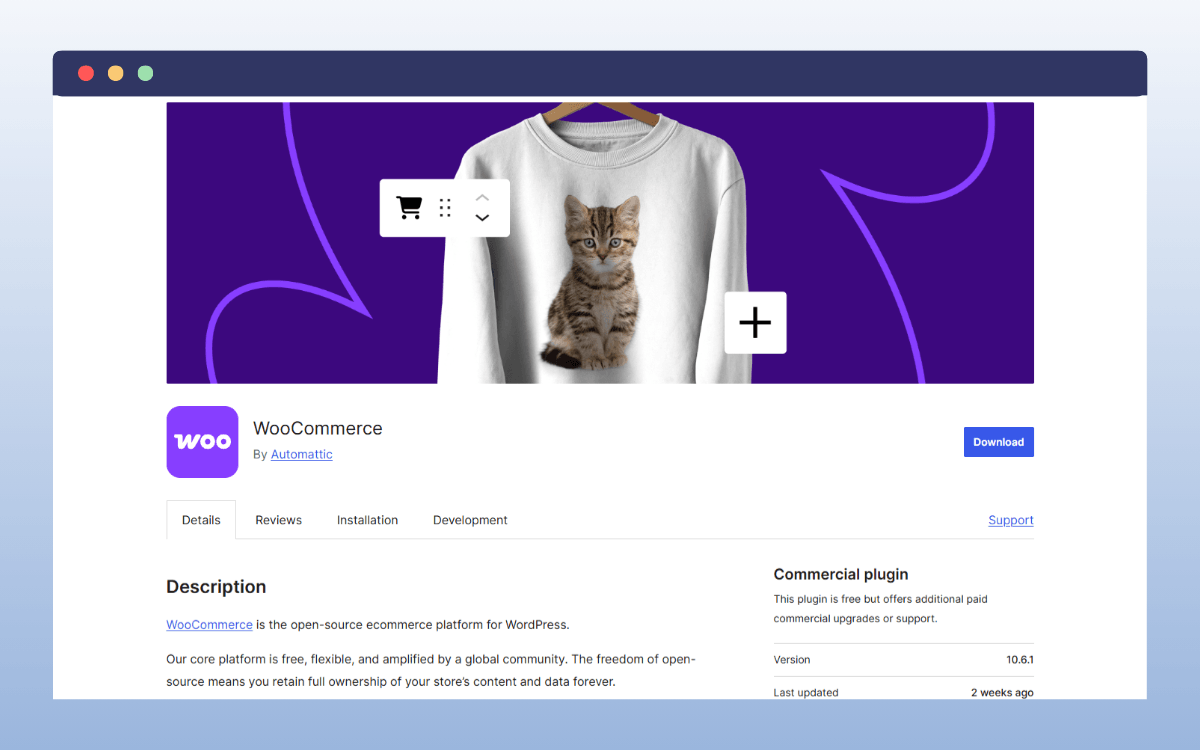This screenshot has width=1200, height=750.
Task: Follow the Automattic author link
Action: (301, 453)
